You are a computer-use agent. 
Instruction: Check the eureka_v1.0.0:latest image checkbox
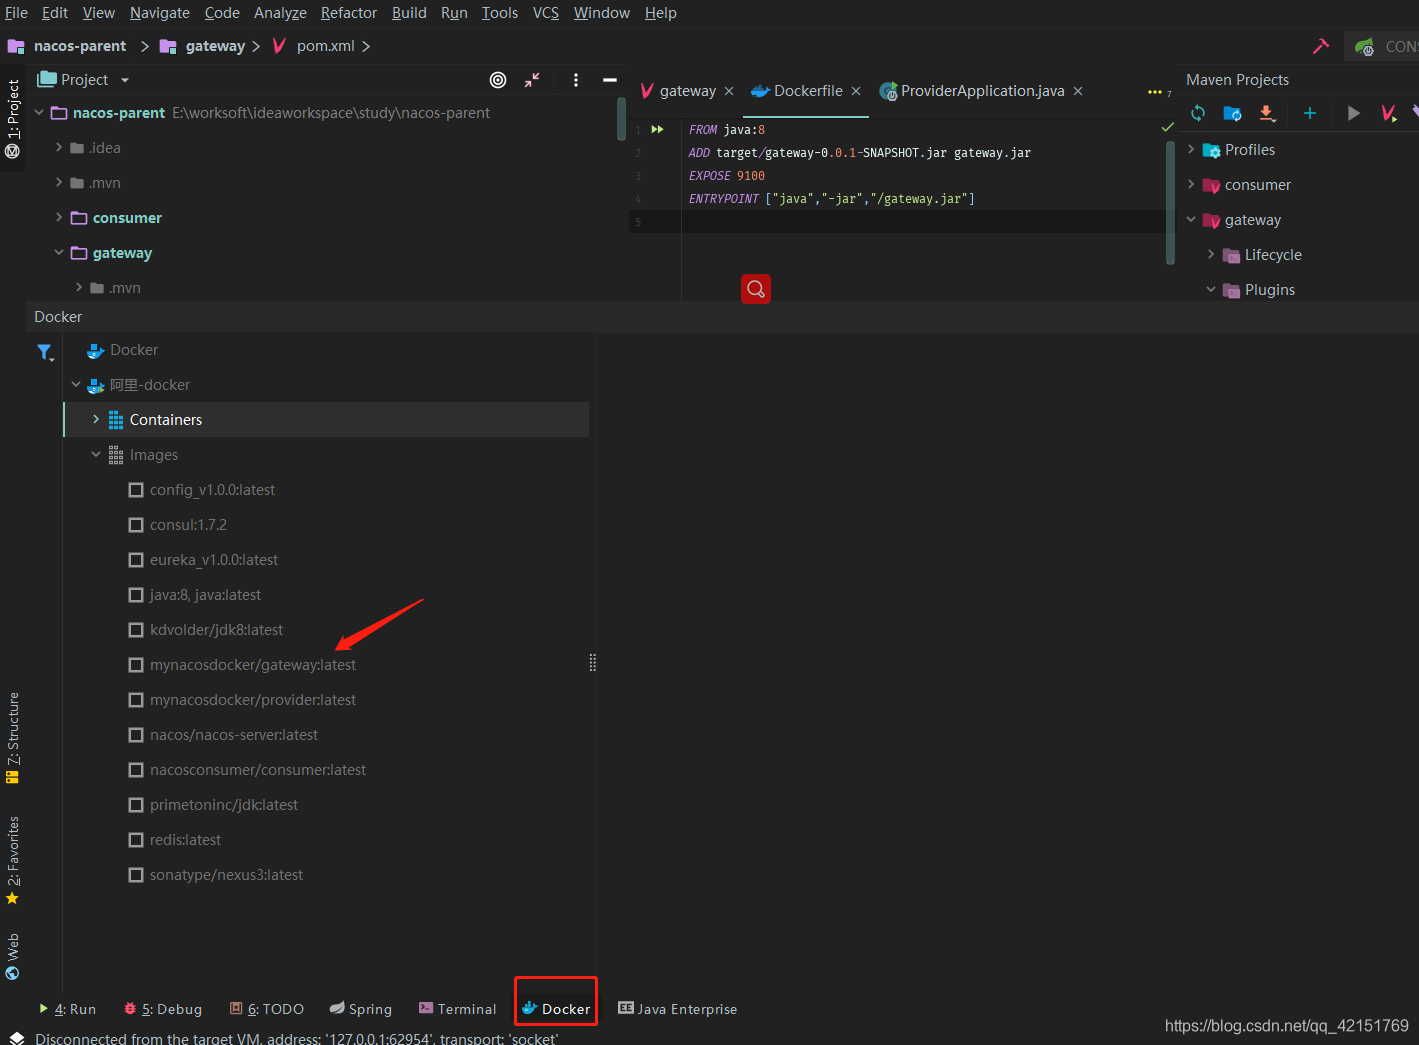pos(136,560)
